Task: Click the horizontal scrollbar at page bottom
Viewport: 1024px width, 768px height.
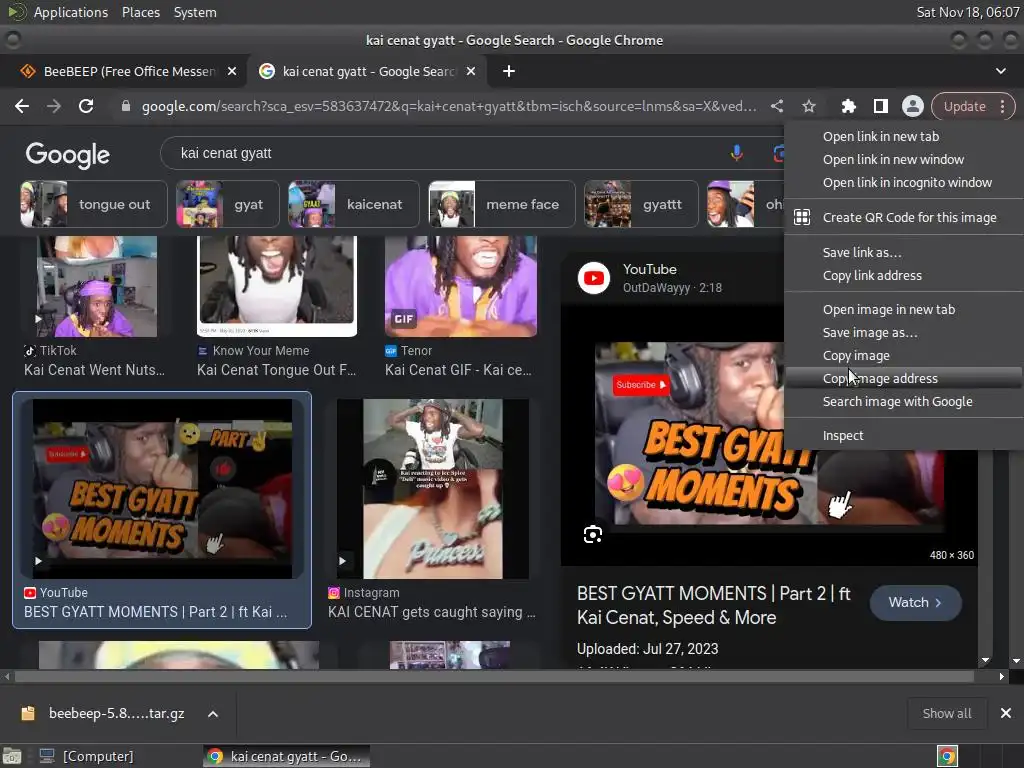Action: 494,677
